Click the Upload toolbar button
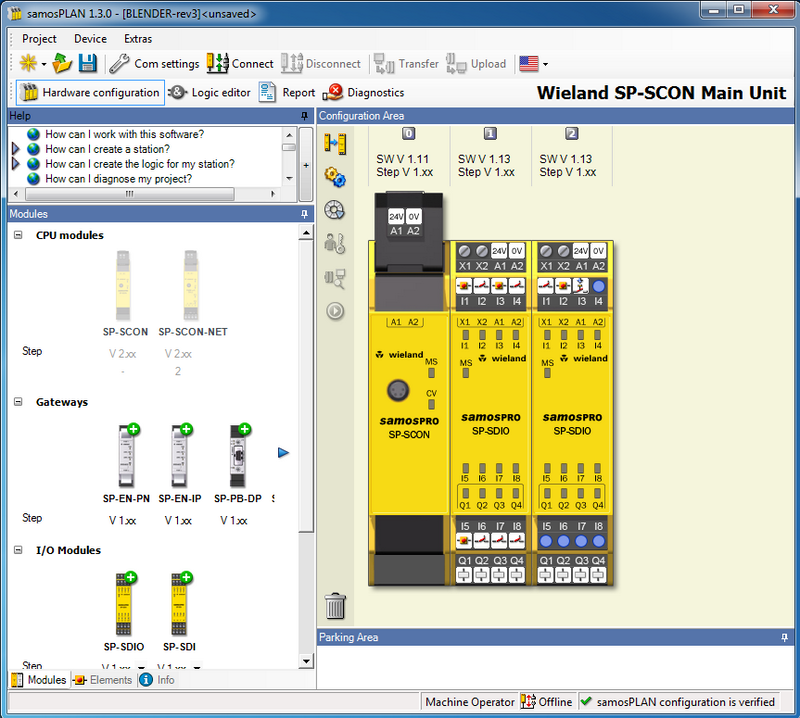 [x=477, y=64]
